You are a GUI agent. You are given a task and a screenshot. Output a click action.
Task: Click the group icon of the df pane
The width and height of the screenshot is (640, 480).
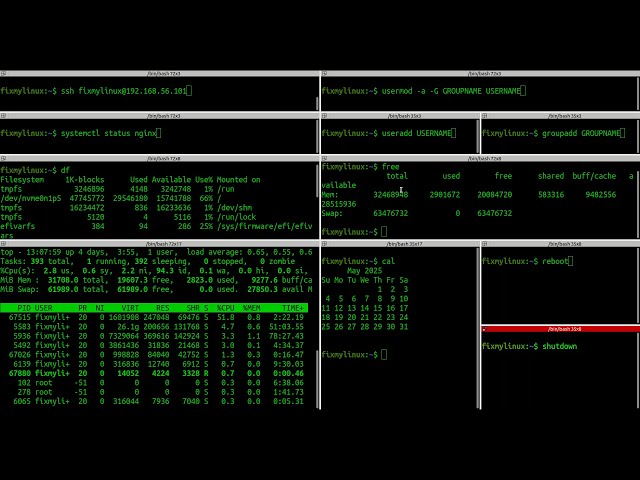point(3,158)
